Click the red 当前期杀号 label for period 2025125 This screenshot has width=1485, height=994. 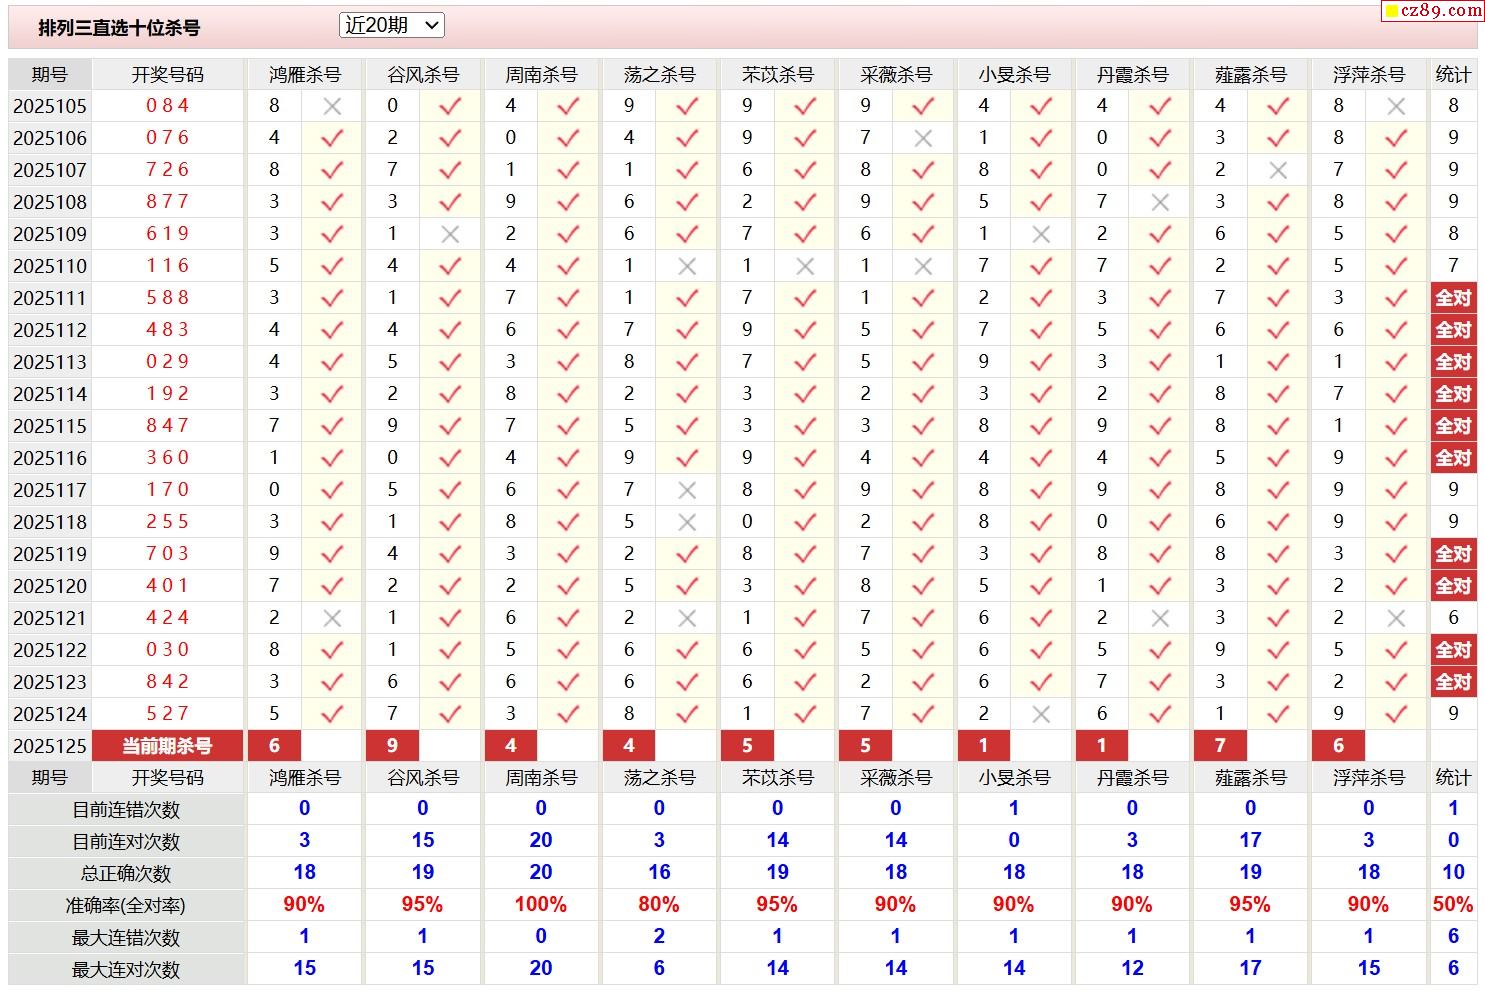167,746
